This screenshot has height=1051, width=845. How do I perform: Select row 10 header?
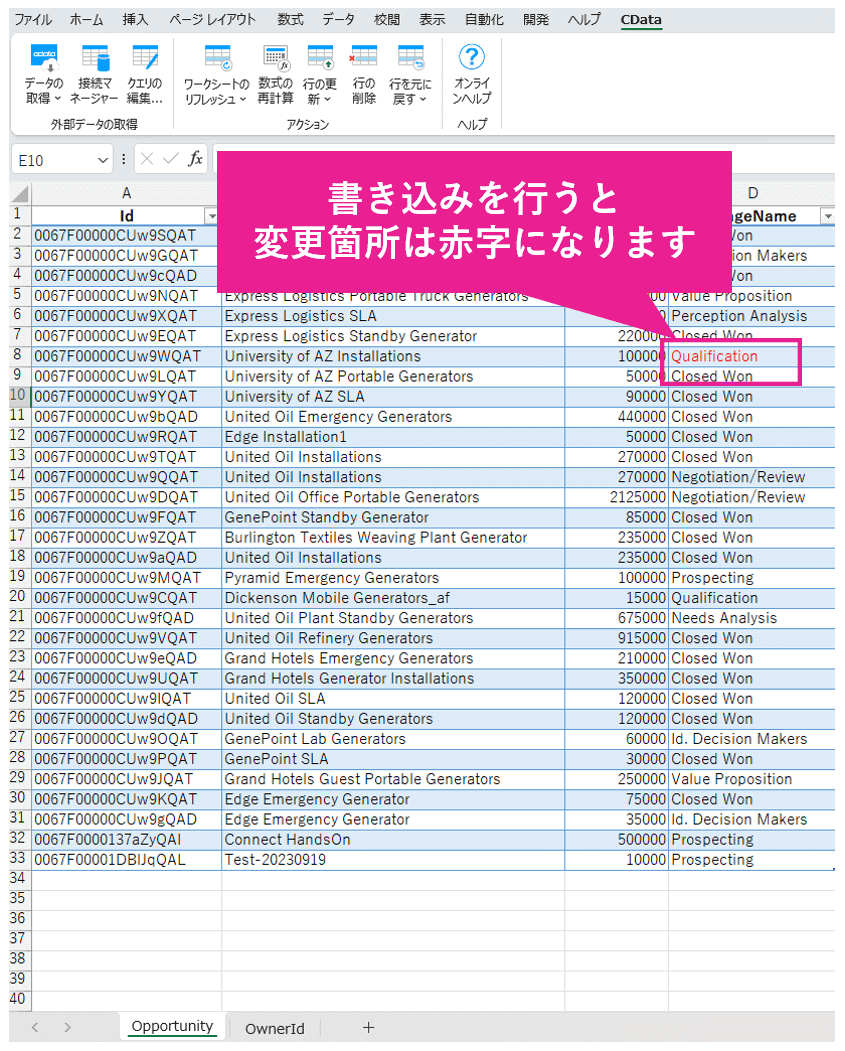click(18, 395)
